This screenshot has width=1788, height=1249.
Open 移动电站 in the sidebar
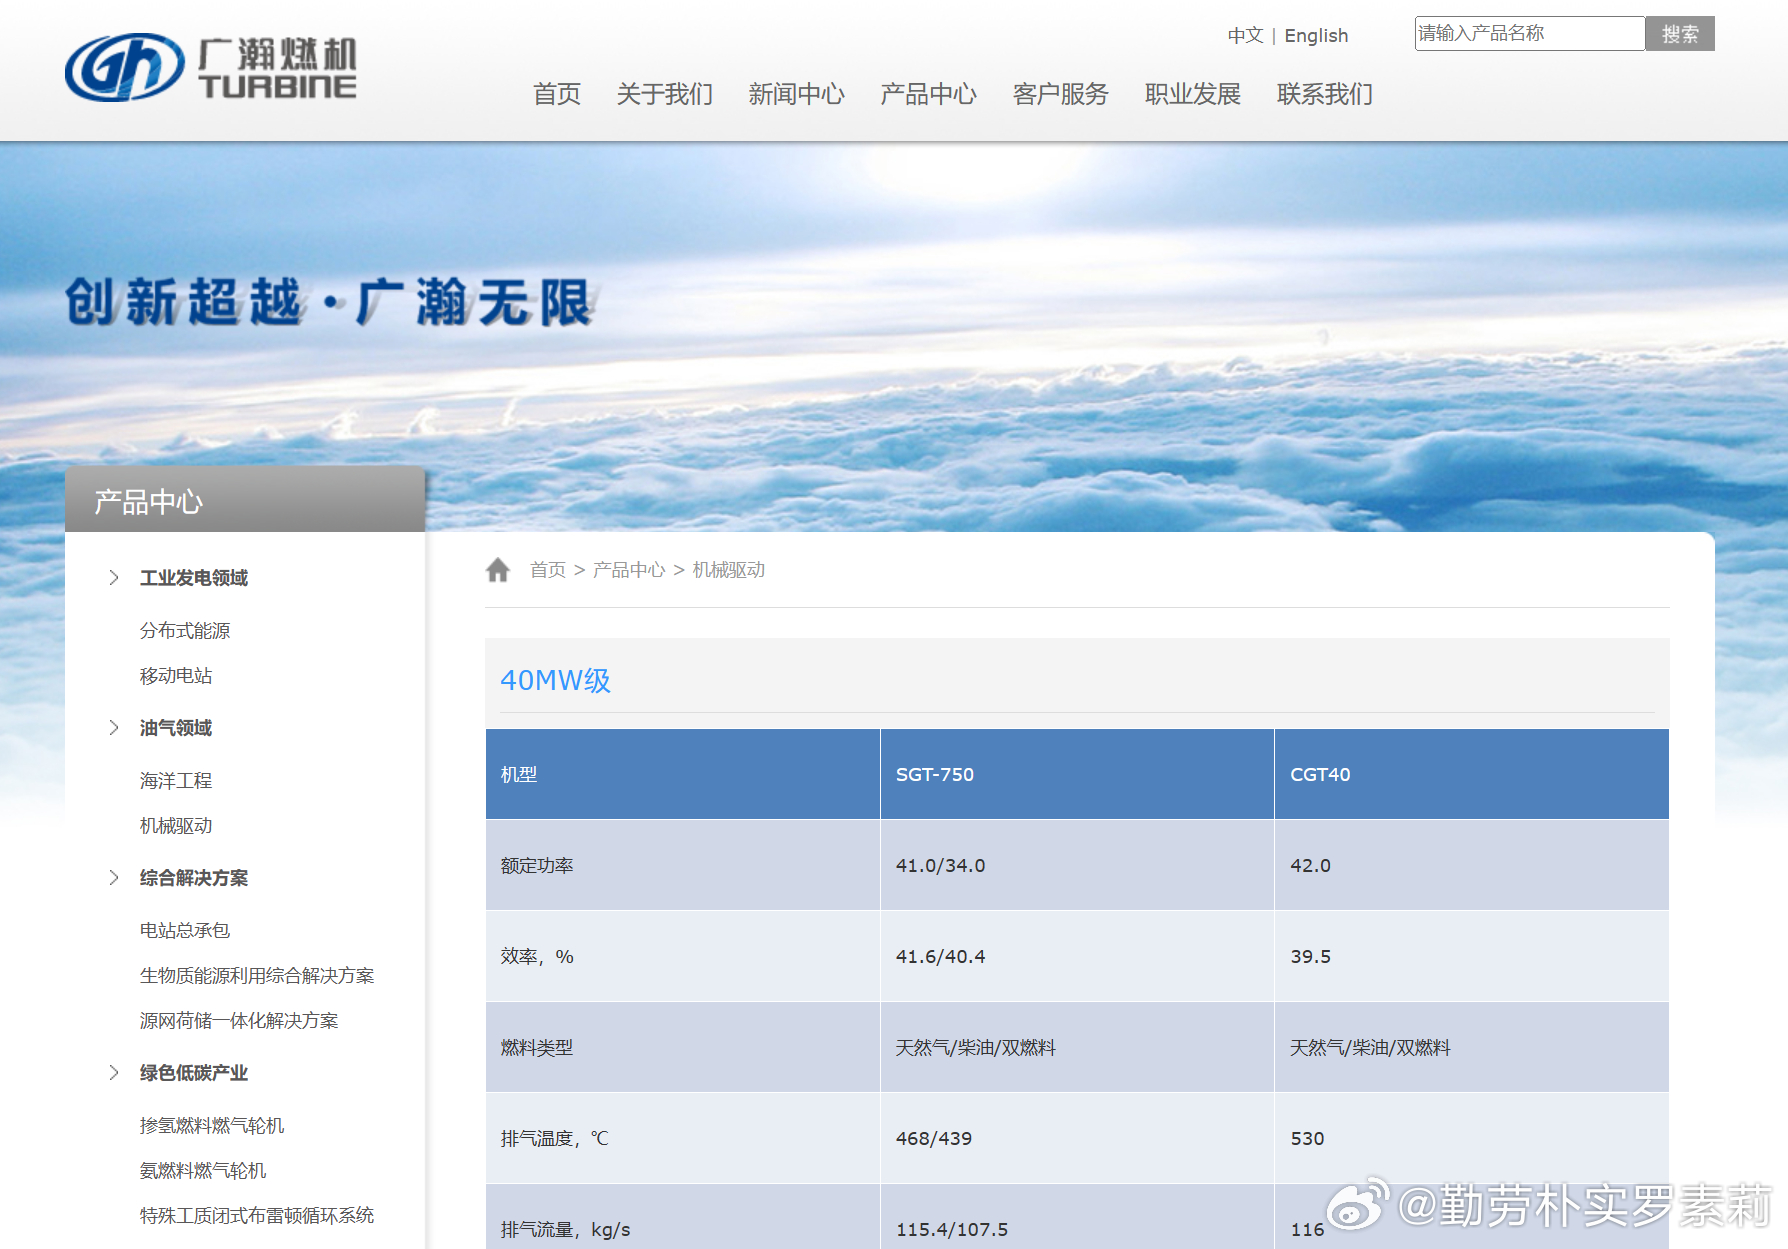point(176,676)
